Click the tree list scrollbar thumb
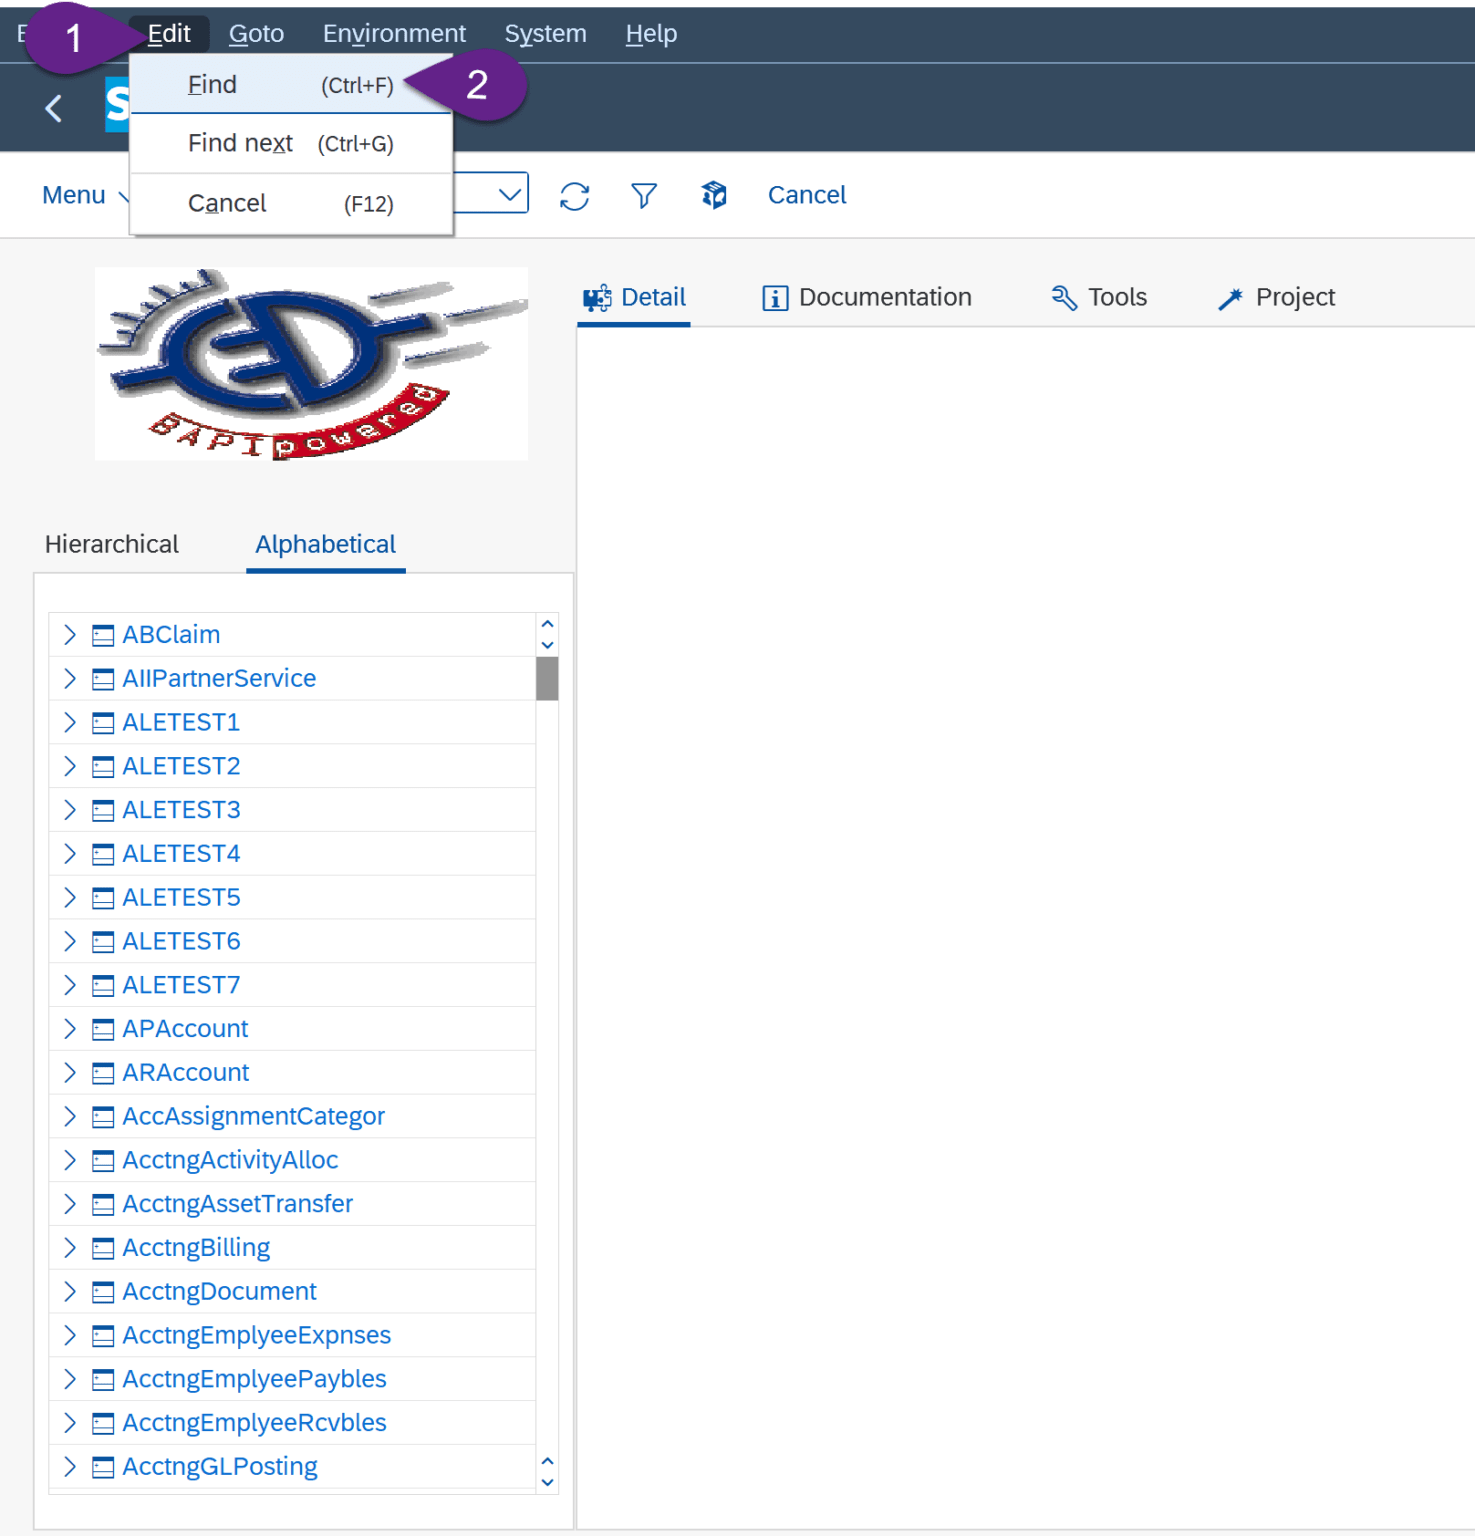 tap(548, 678)
